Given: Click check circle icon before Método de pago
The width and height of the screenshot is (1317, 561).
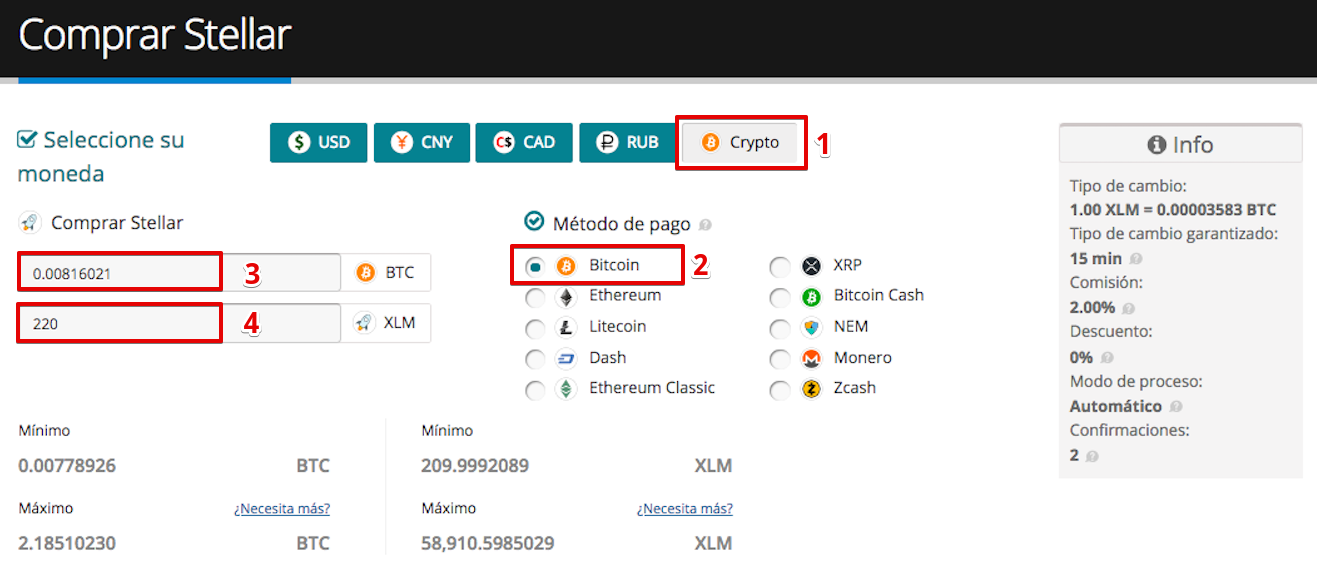Looking at the screenshot, I should point(534,221).
